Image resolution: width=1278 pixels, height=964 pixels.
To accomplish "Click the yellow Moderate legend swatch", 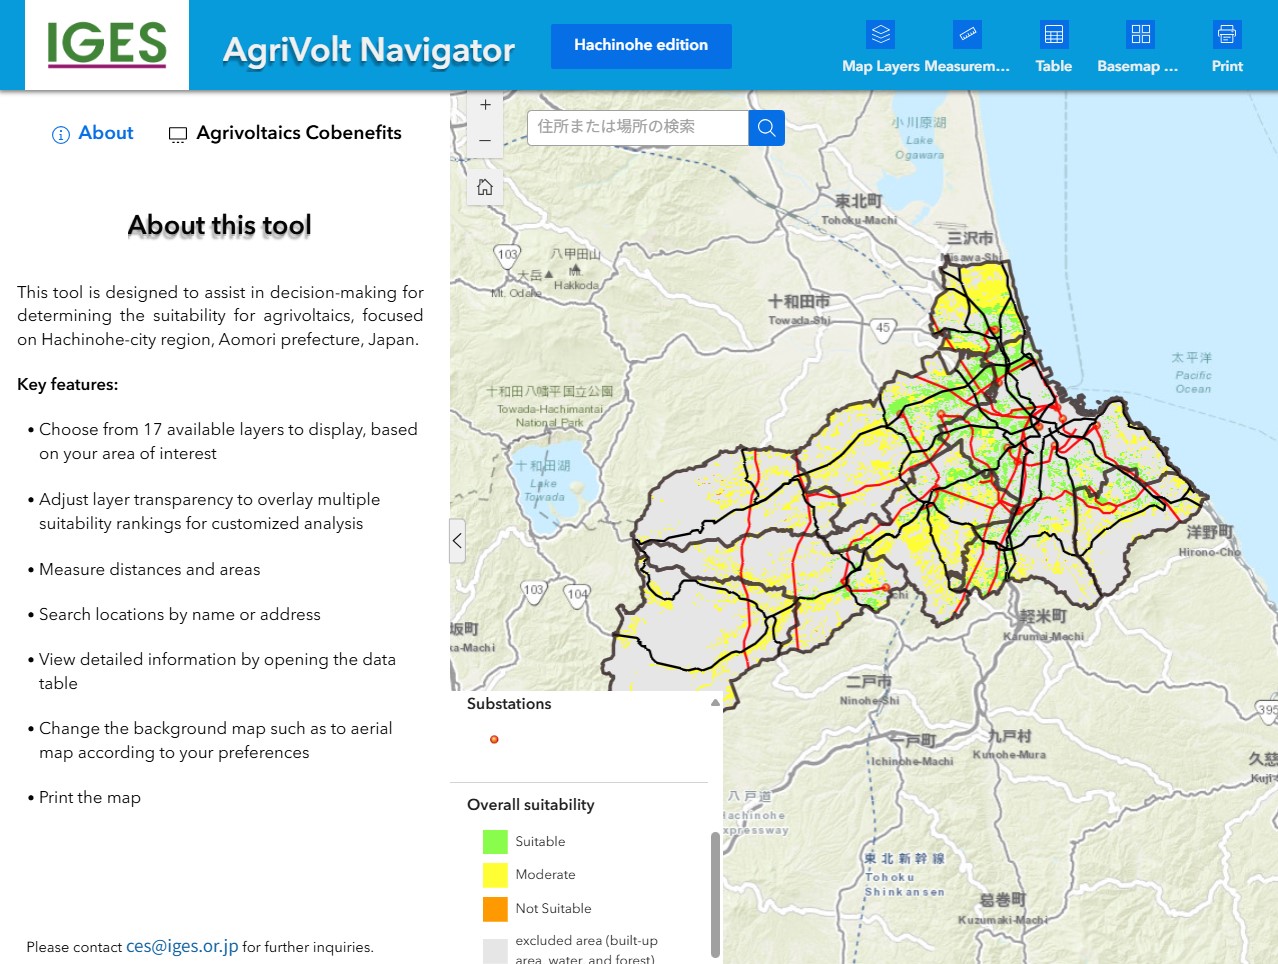I will pos(495,875).
